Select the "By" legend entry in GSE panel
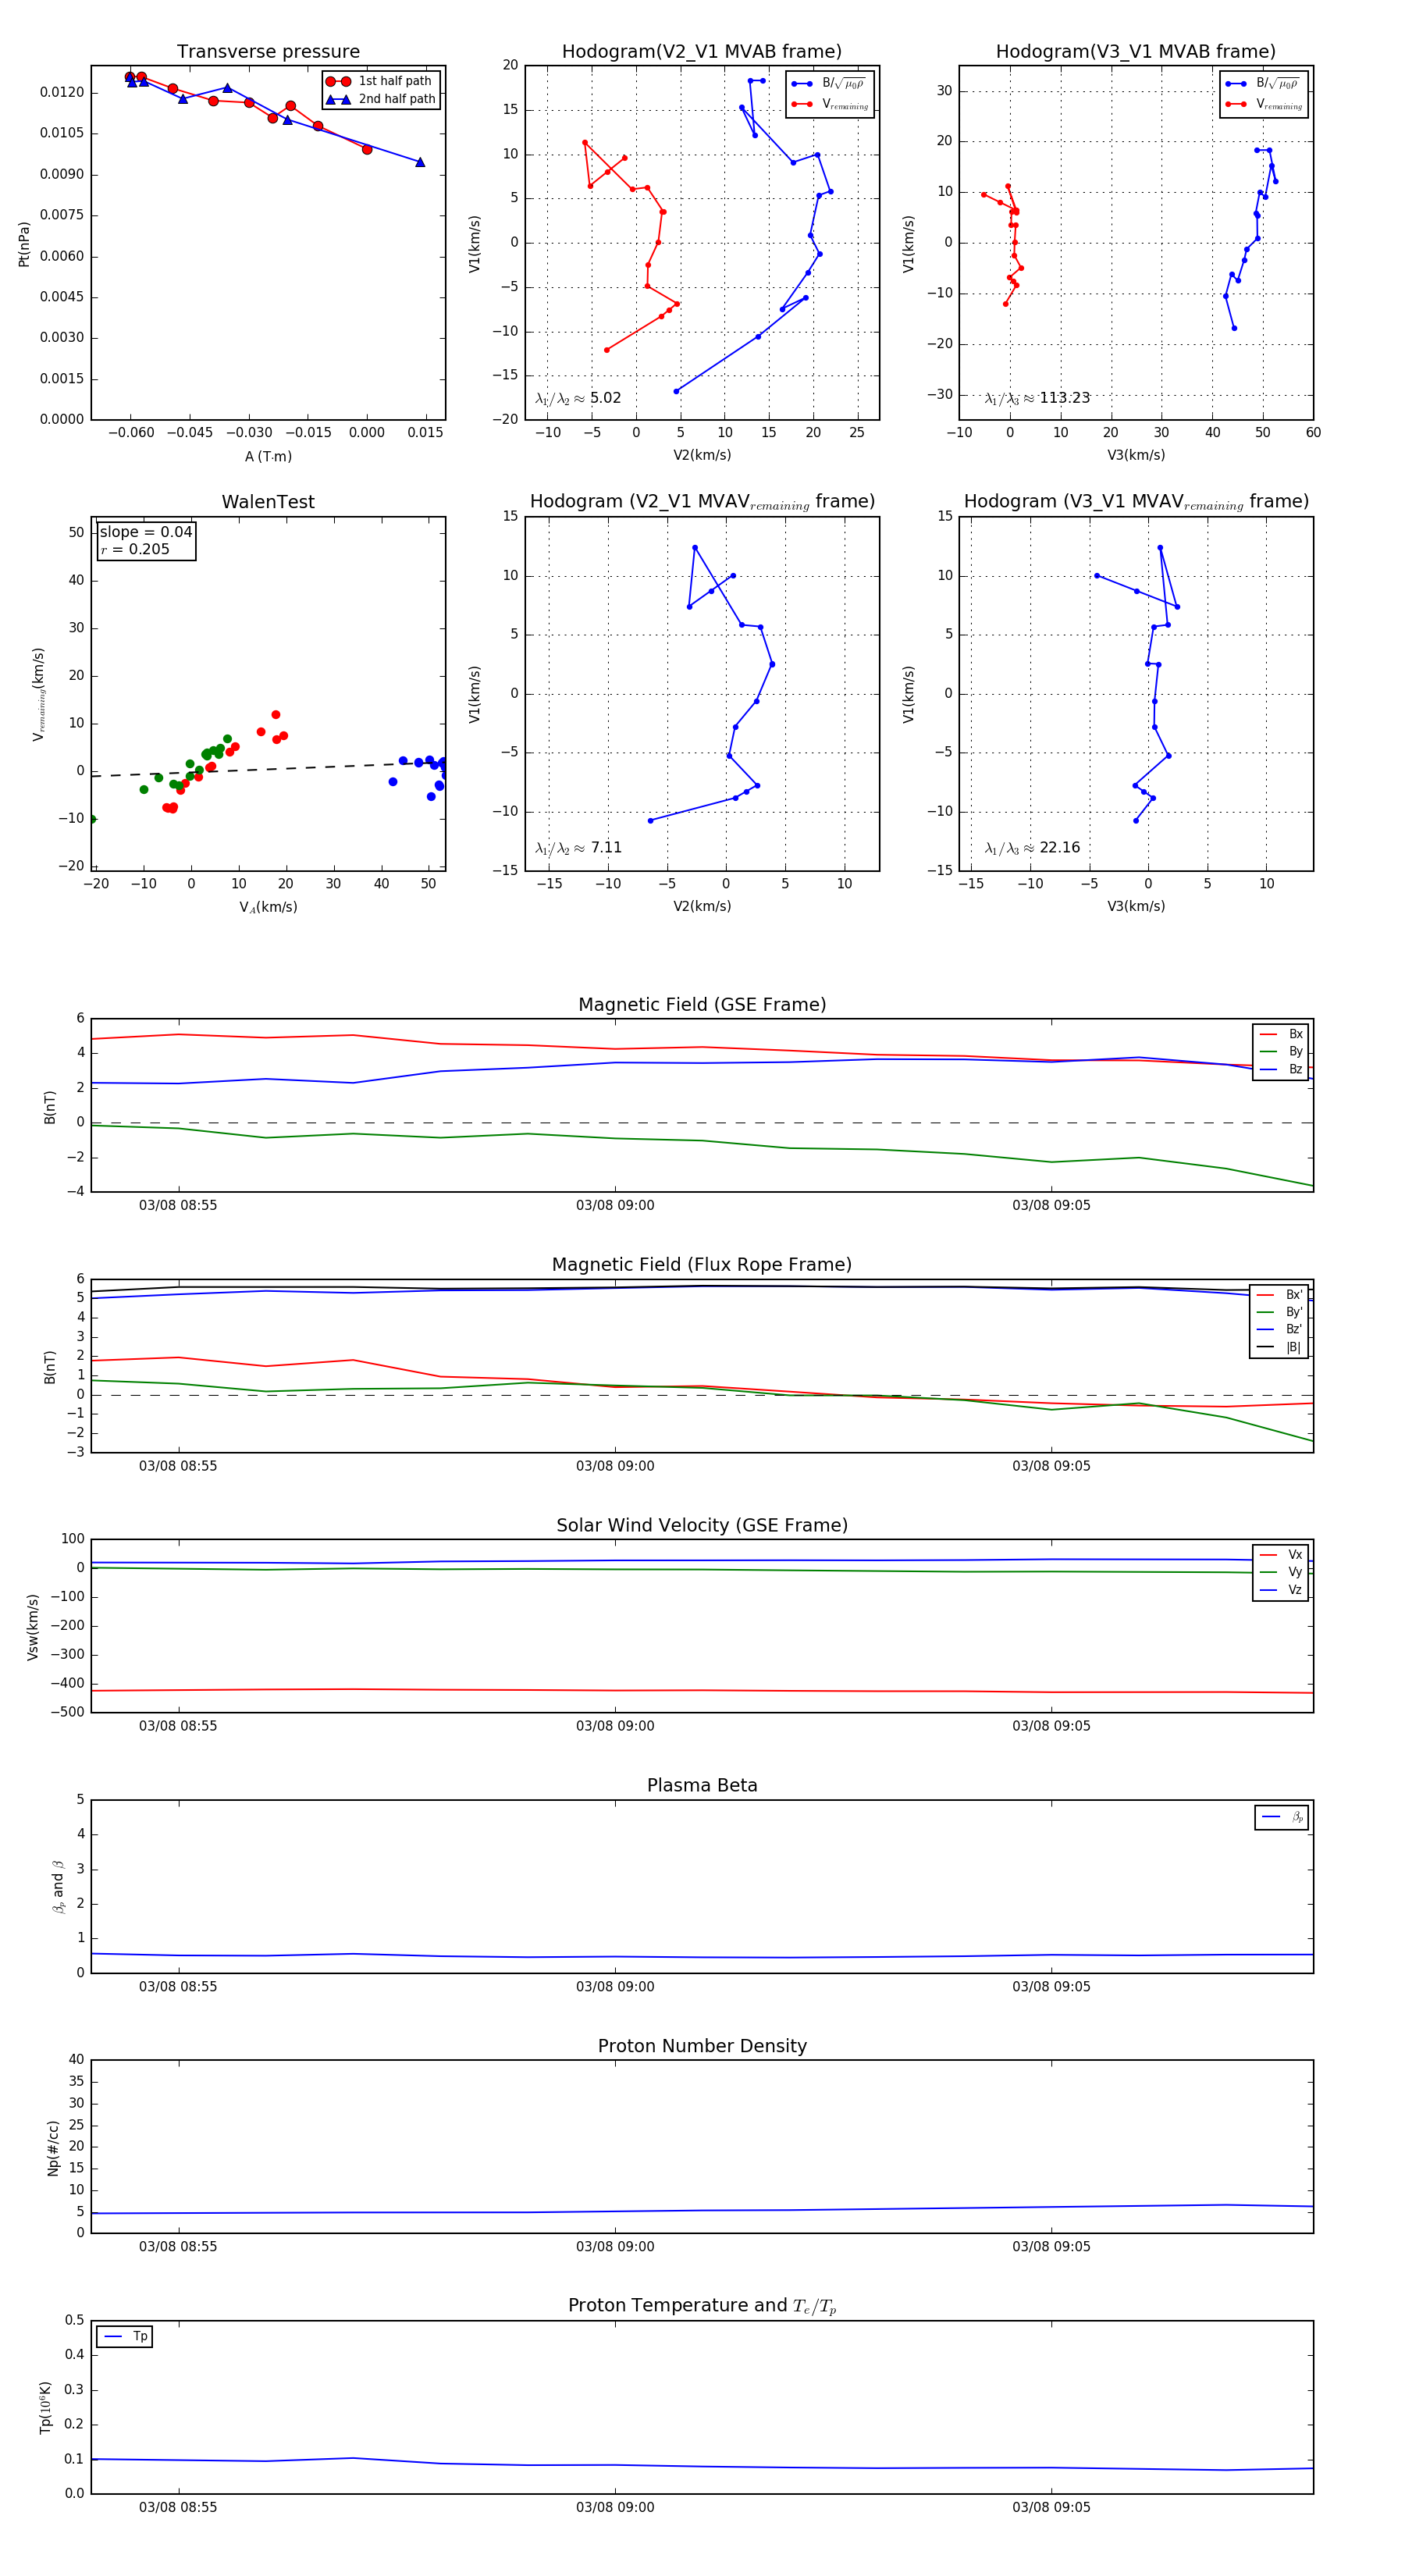This screenshot has height=2576, width=1405. pyautogui.click(x=1281, y=1052)
